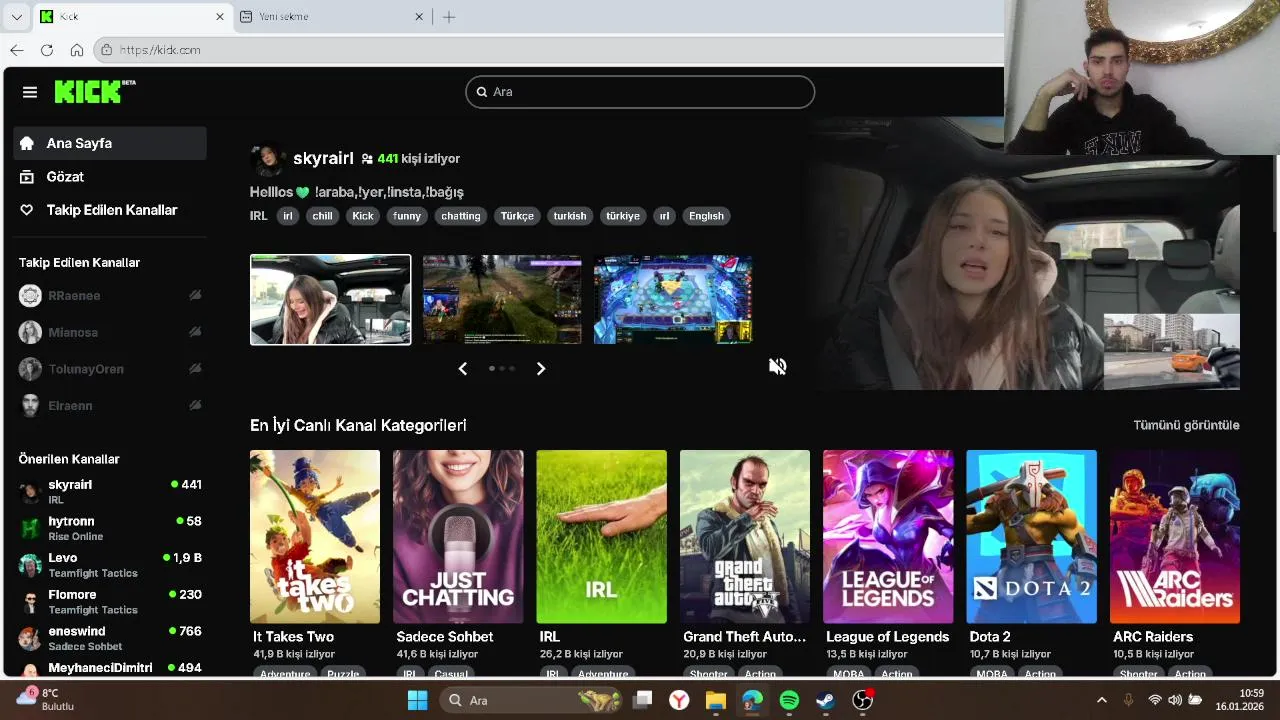Click the chill tag

tap(322, 216)
